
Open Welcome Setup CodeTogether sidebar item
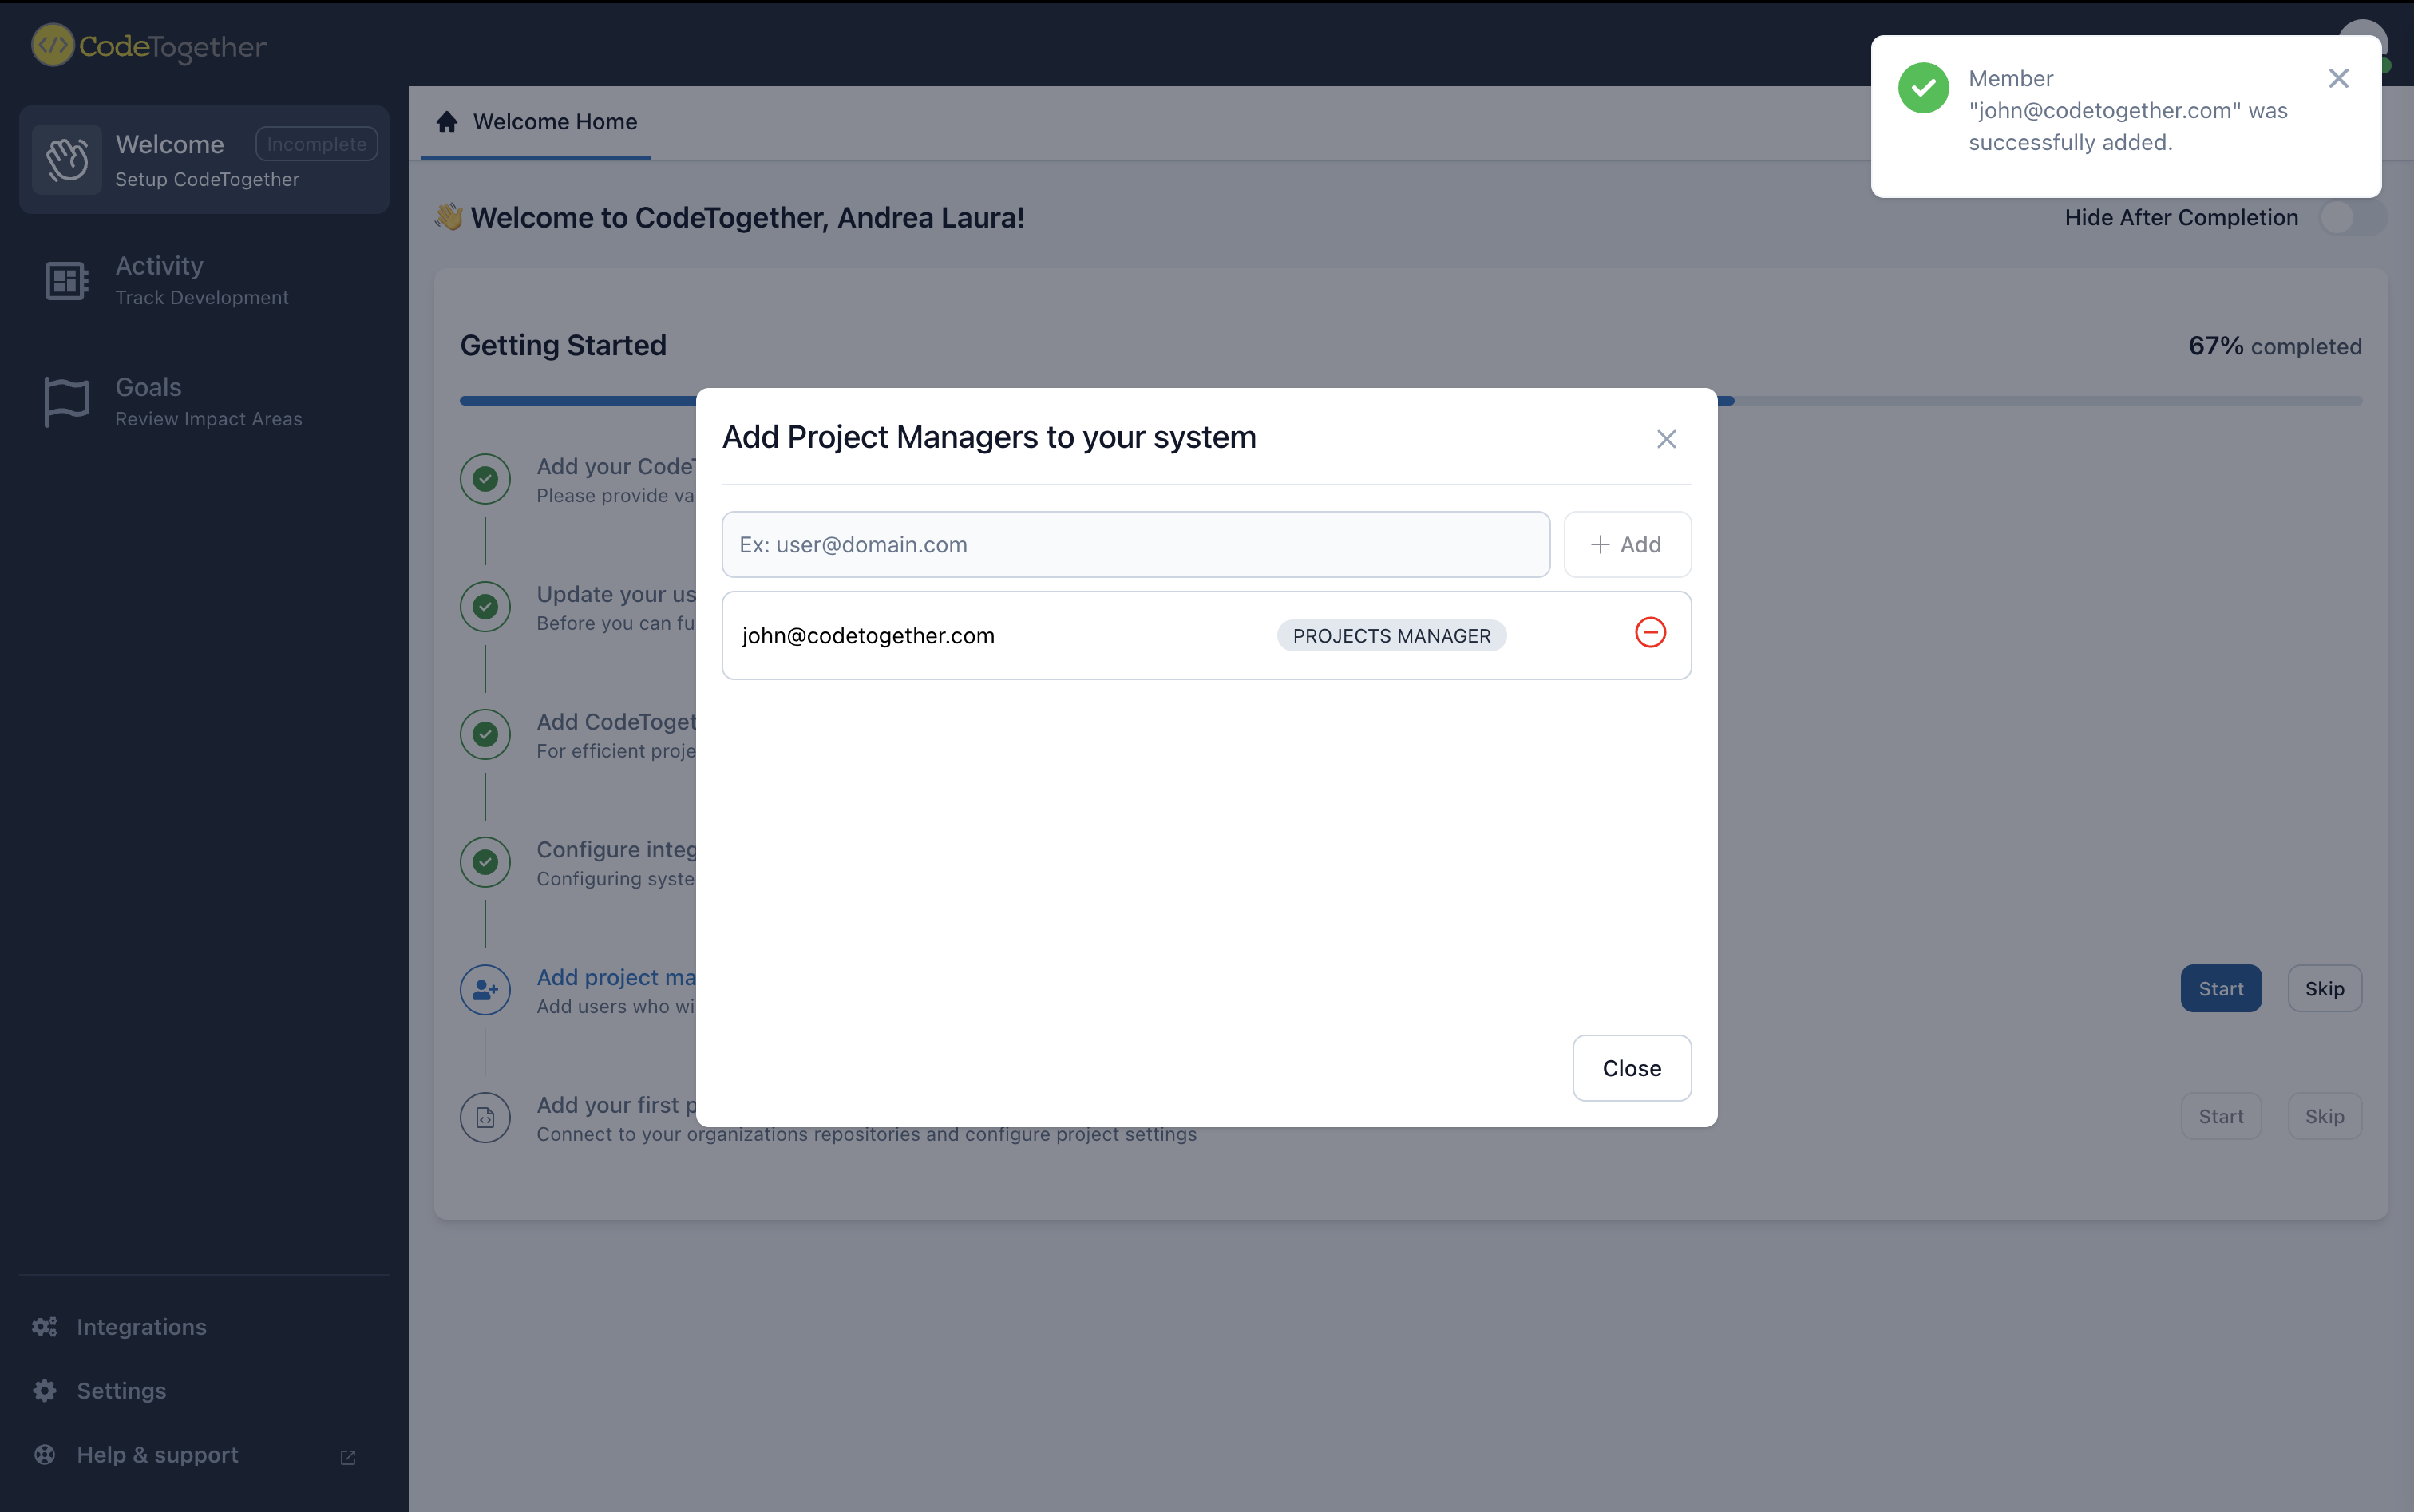(204, 159)
